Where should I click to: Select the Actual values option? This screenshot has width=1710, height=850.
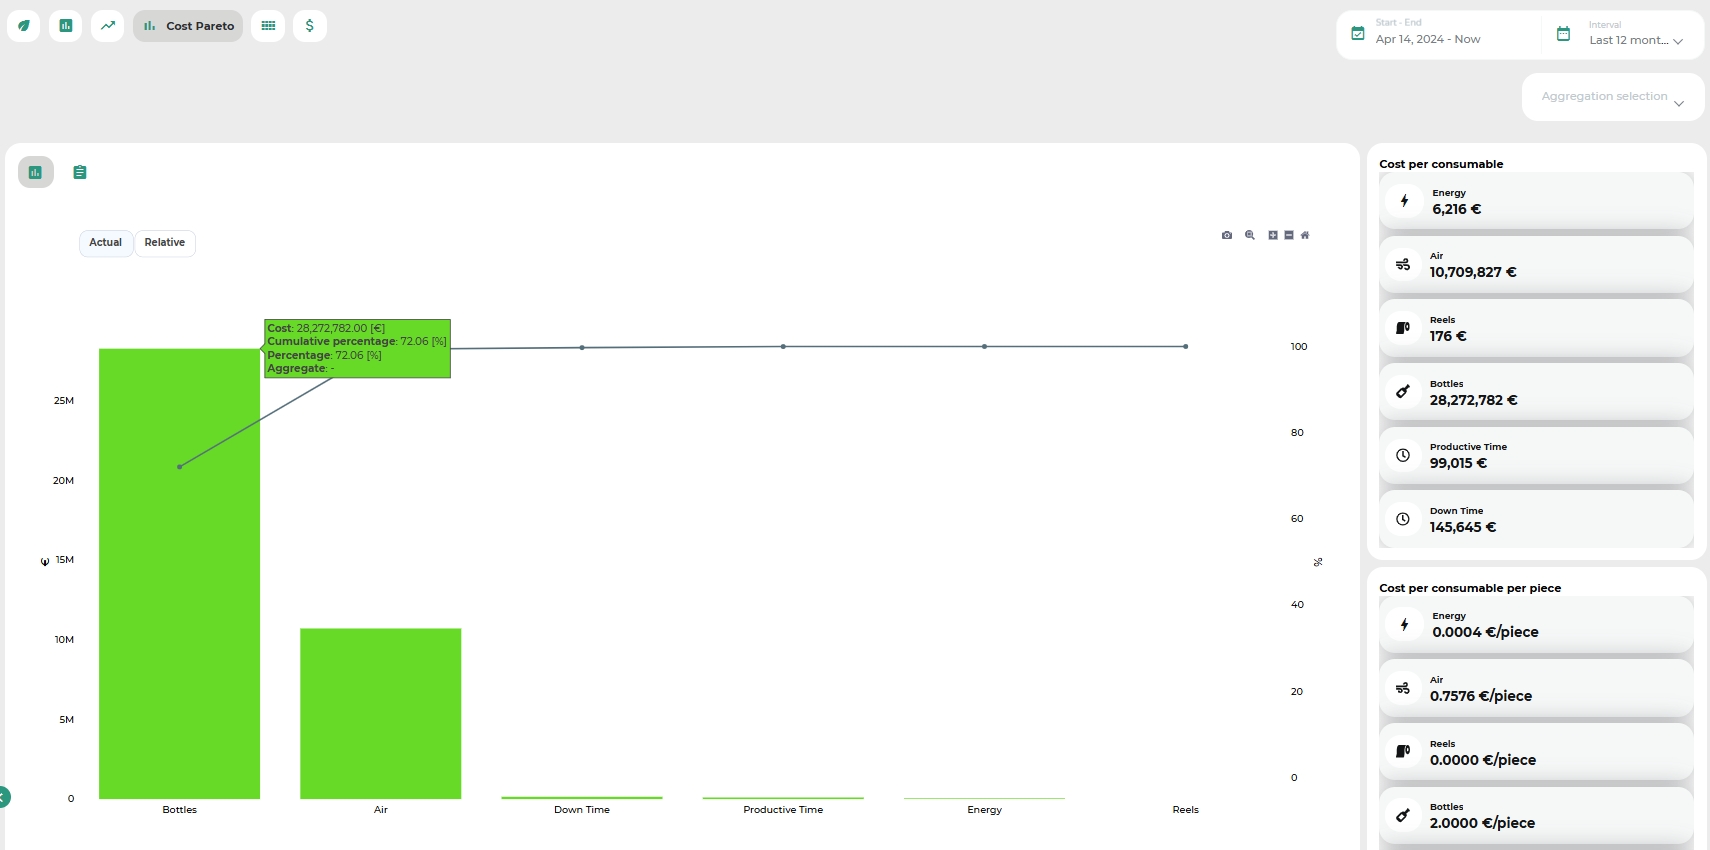[x=106, y=243]
